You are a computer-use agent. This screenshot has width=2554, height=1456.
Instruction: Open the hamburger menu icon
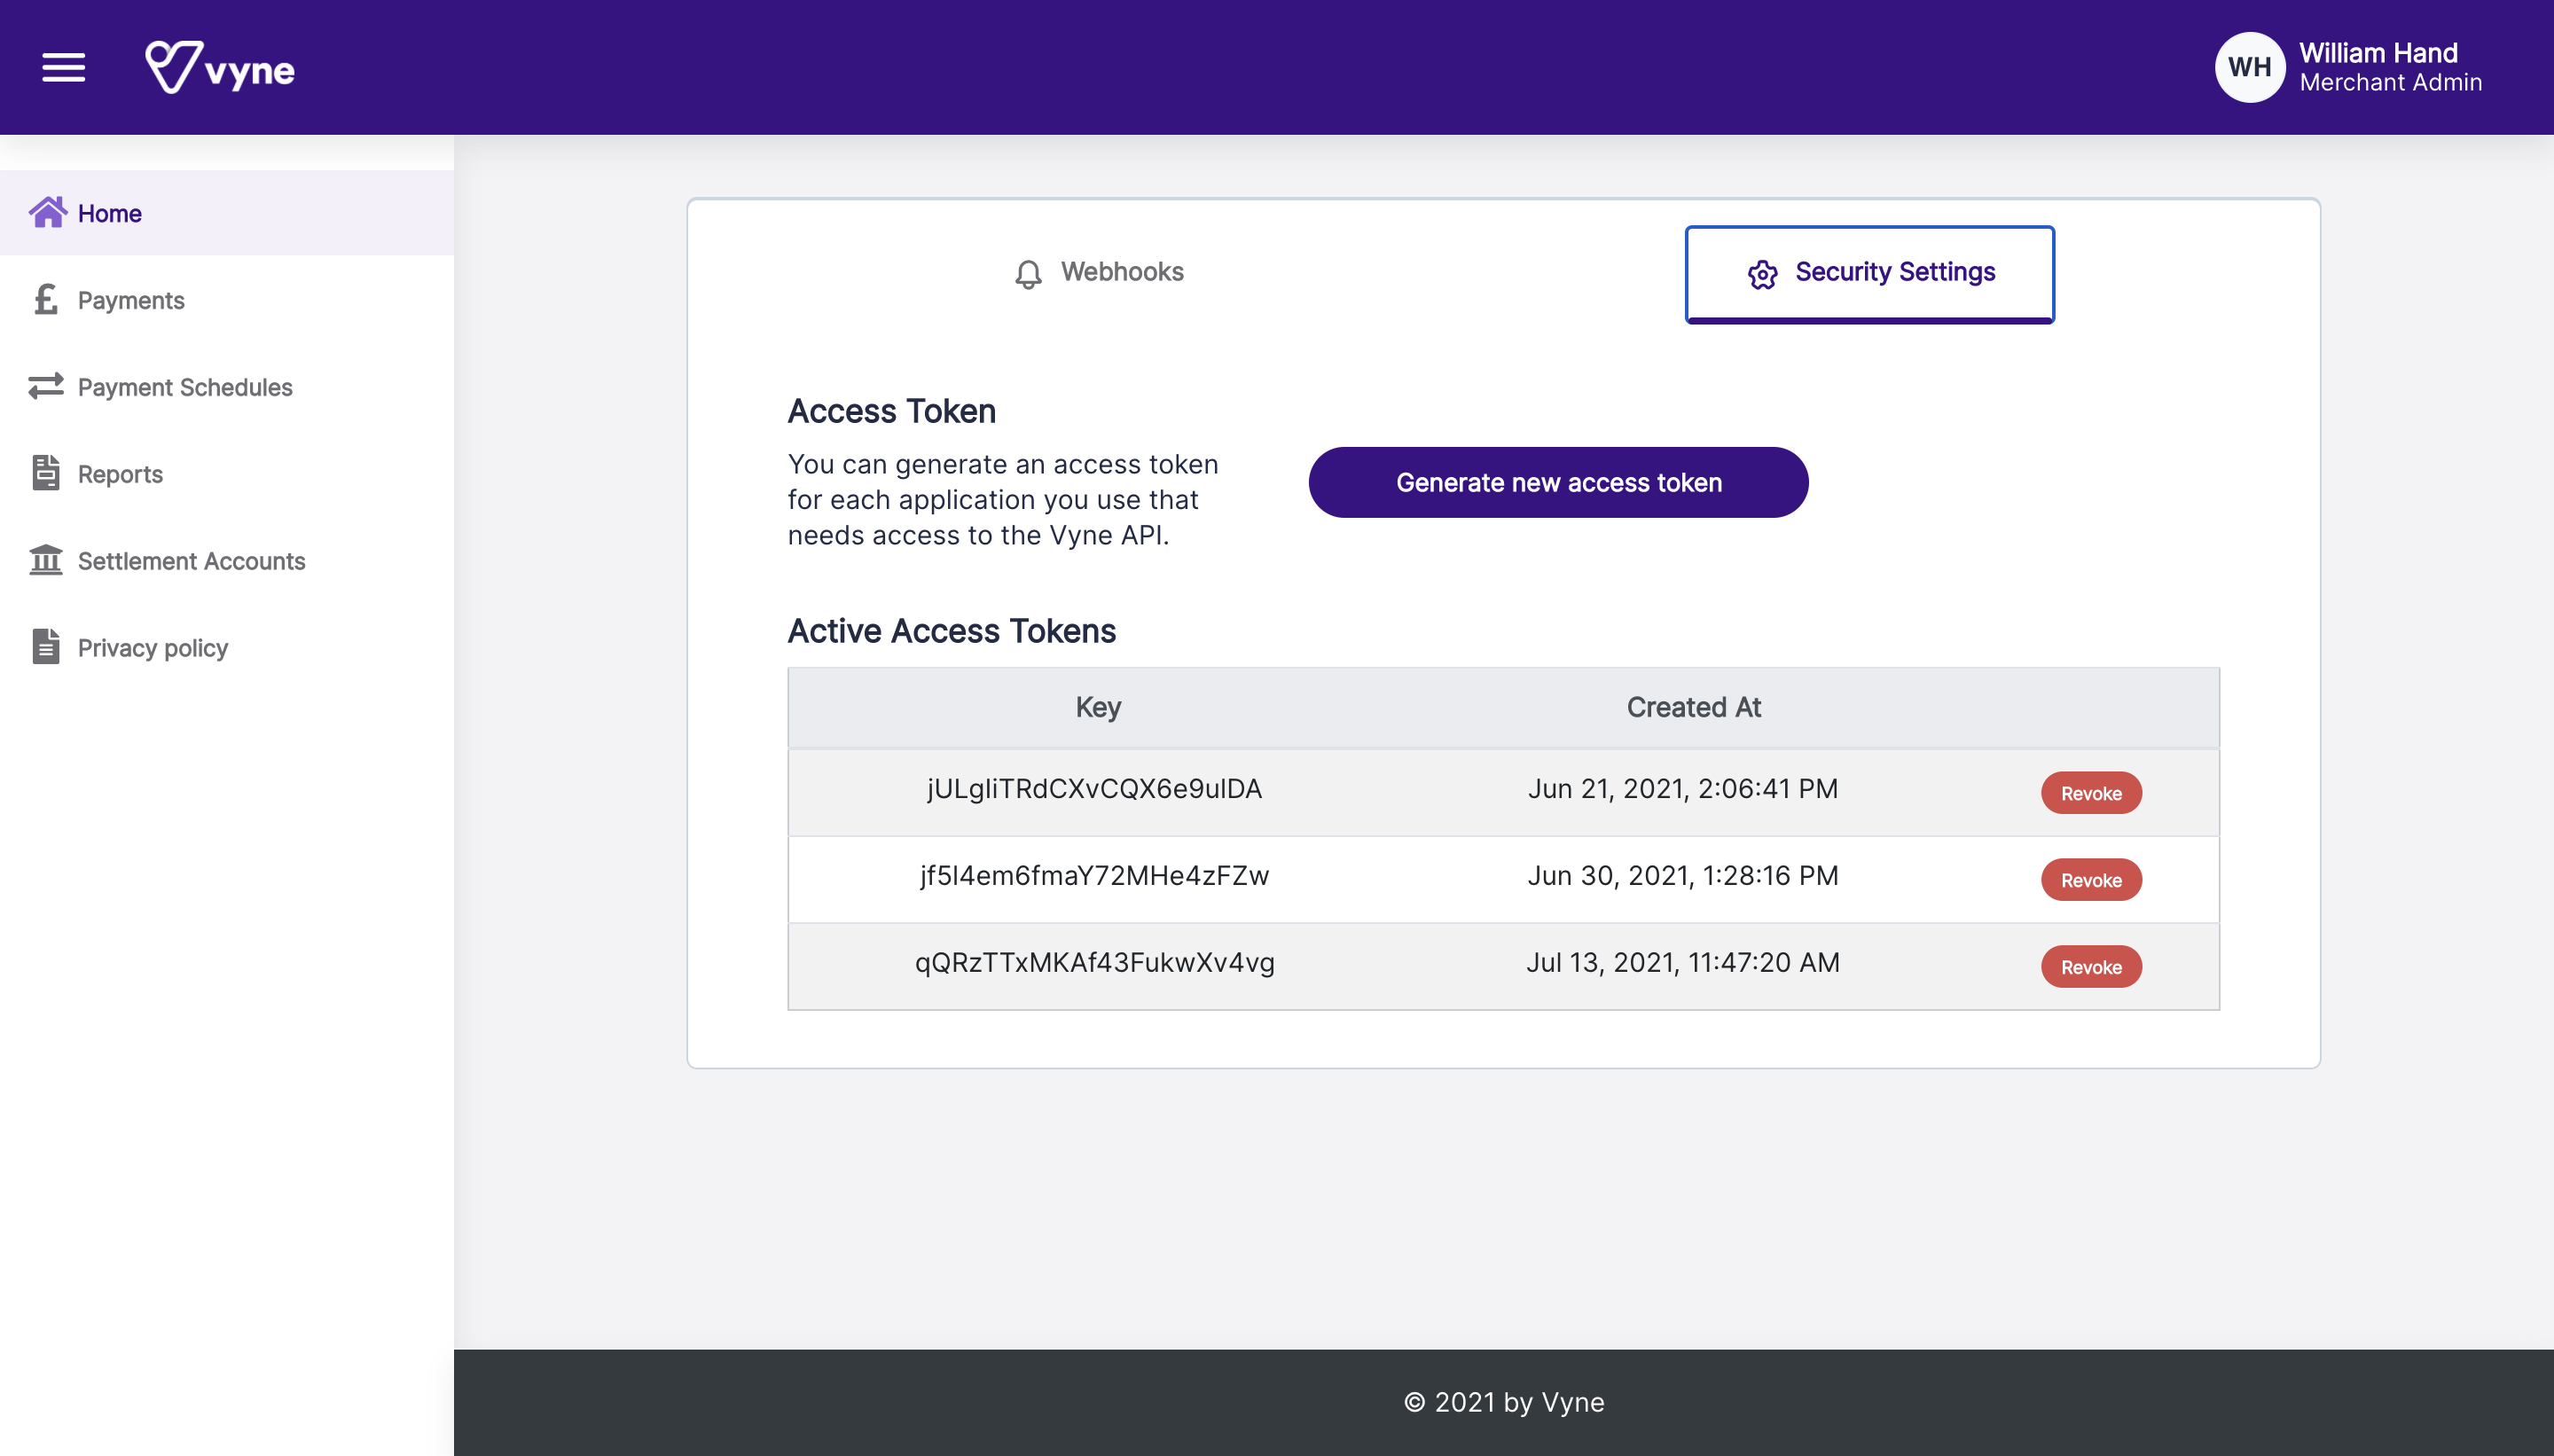[63, 68]
